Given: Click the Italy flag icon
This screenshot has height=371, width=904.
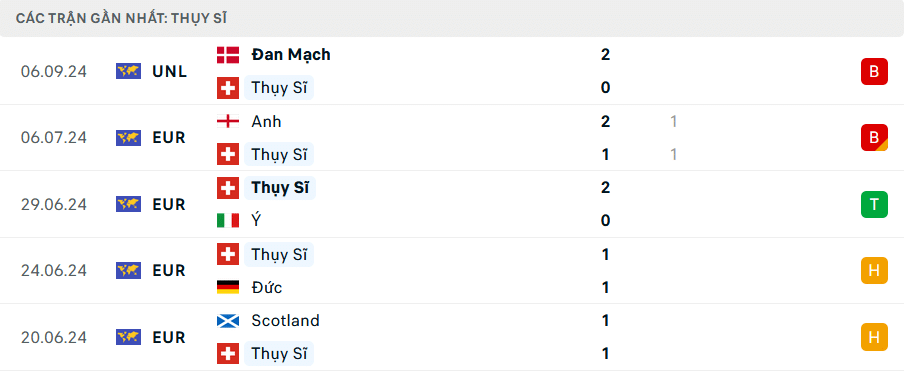Looking at the screenshot, I should pyautogui.click(x=228, y=221).
